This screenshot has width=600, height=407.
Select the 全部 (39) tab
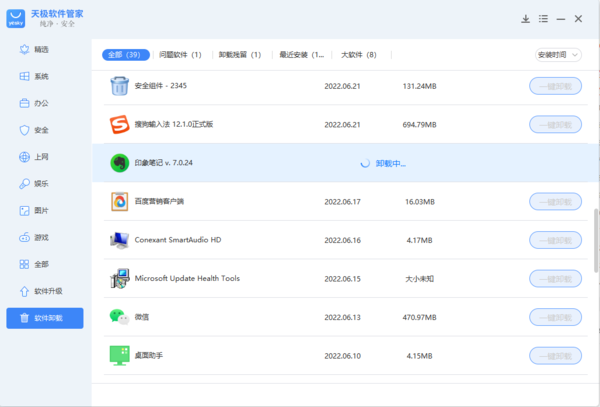click(124, 54)
